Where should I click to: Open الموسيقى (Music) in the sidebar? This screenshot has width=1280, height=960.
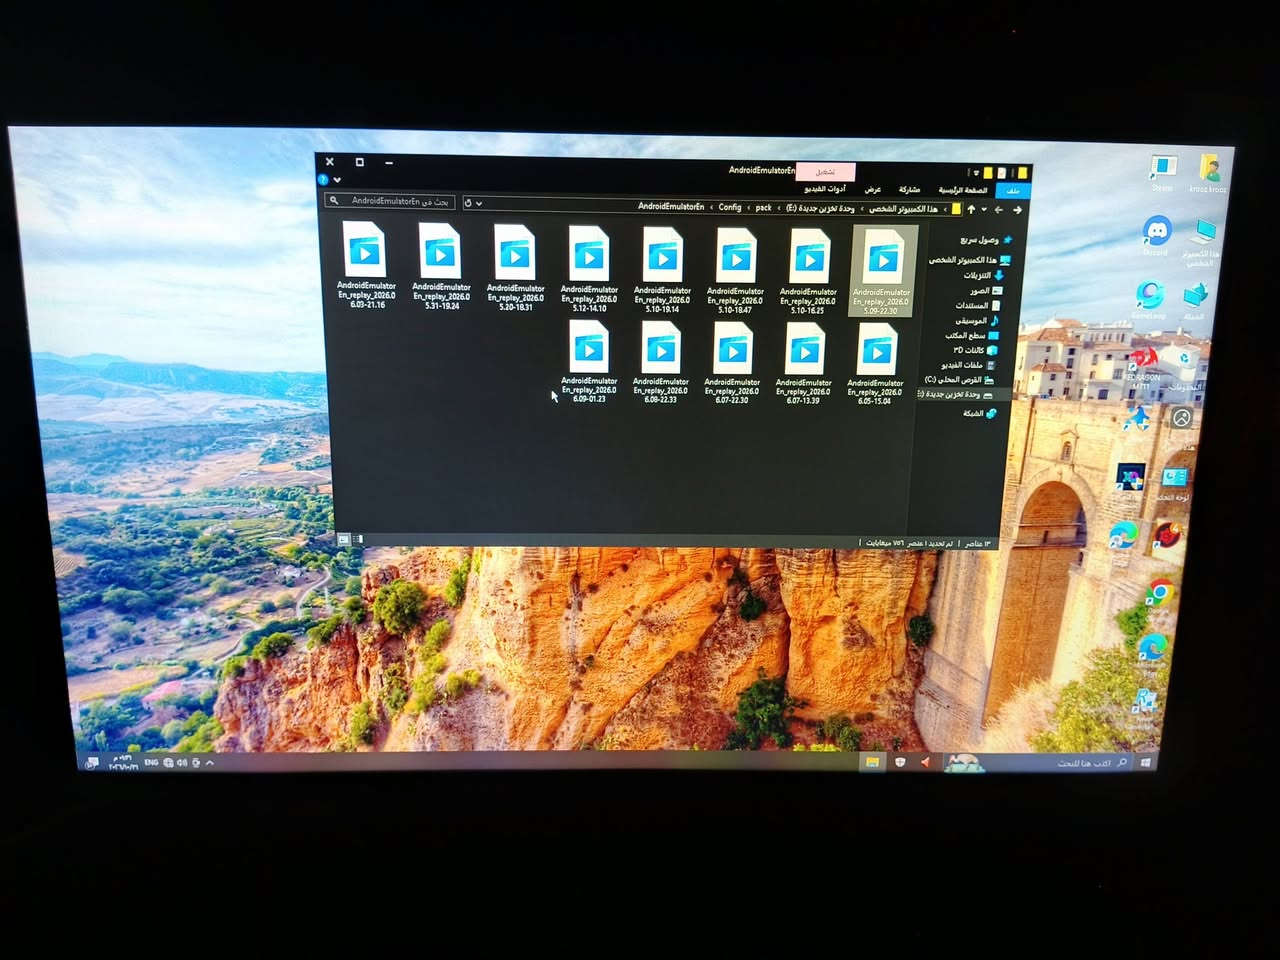point(976,321)
